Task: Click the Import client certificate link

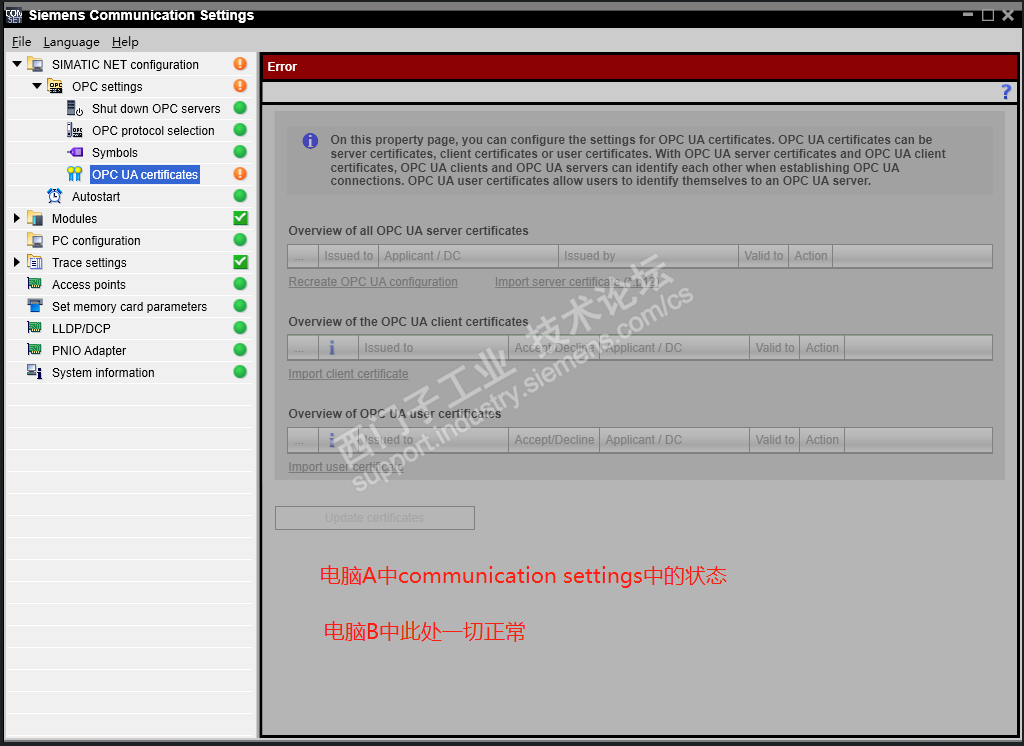Action: [x=348, y=374]
